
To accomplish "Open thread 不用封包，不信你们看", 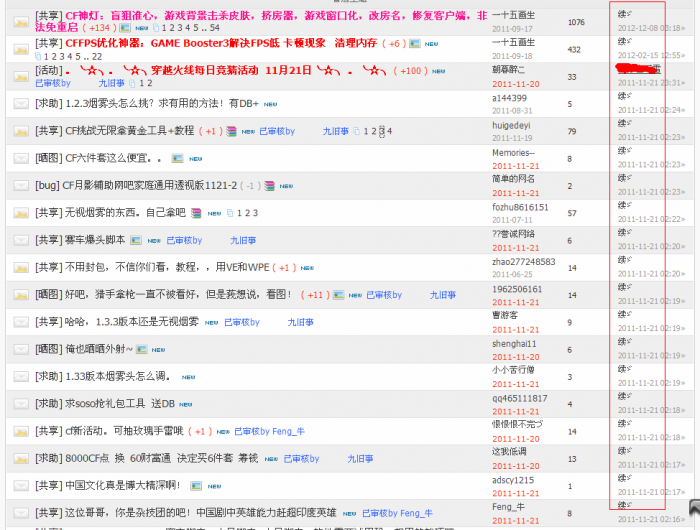I will tap(167, 267).
